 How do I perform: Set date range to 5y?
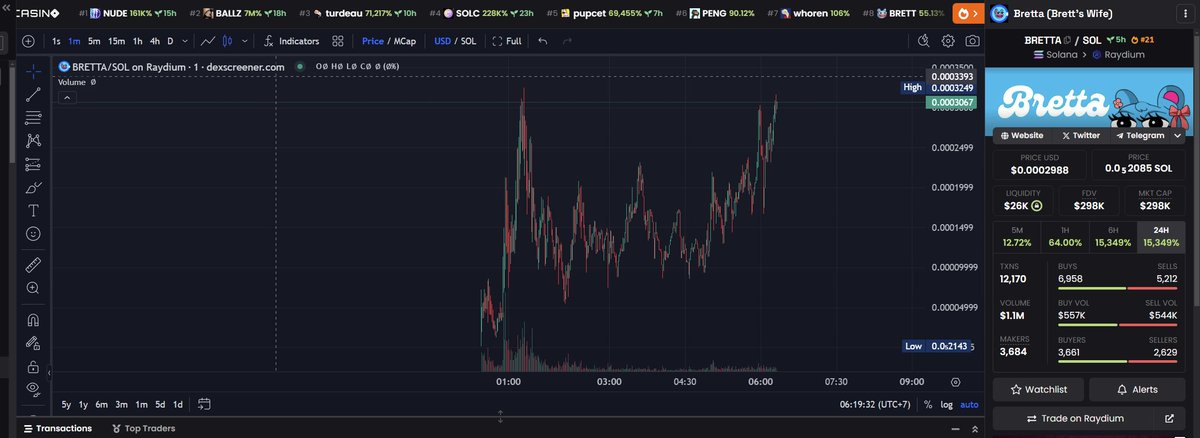[66, 404]
